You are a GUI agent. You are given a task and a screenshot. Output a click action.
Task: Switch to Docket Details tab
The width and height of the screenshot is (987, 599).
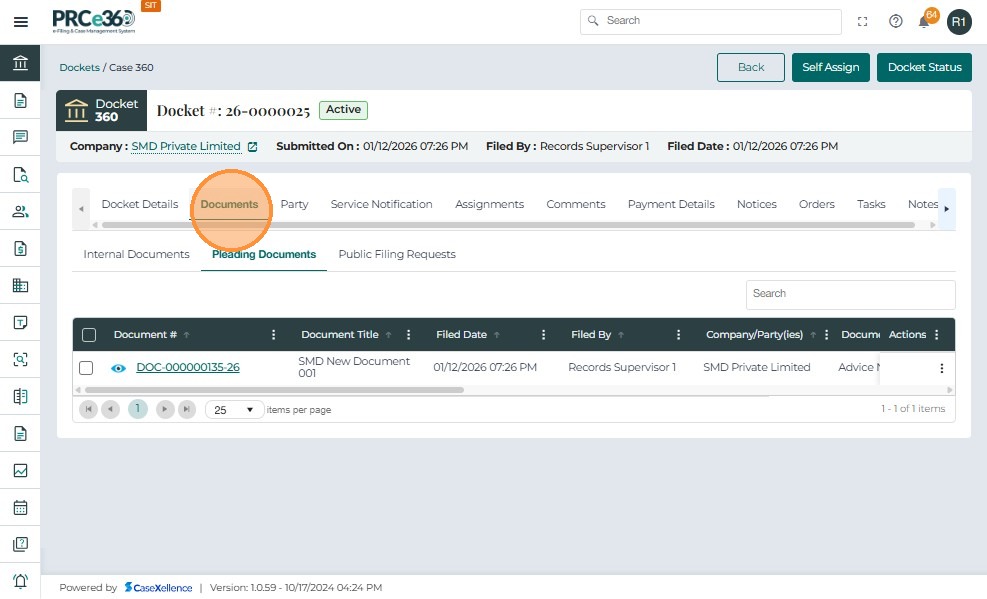pyautogui.click(x=140, y=204)
